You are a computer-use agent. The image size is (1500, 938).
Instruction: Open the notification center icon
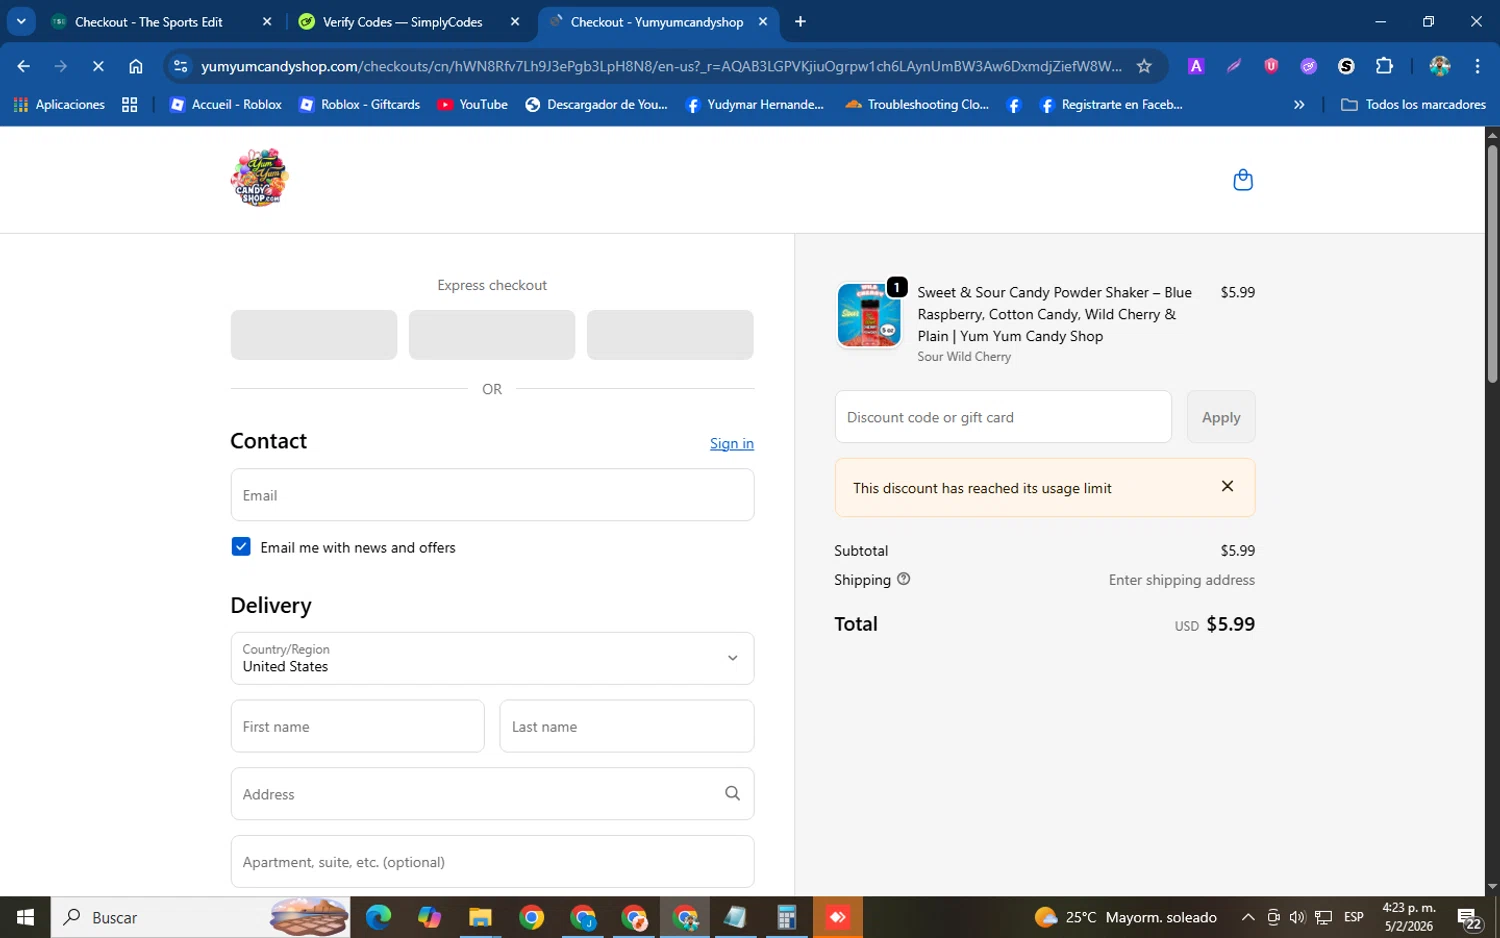pyautogui.click(x=1469, y=918)
